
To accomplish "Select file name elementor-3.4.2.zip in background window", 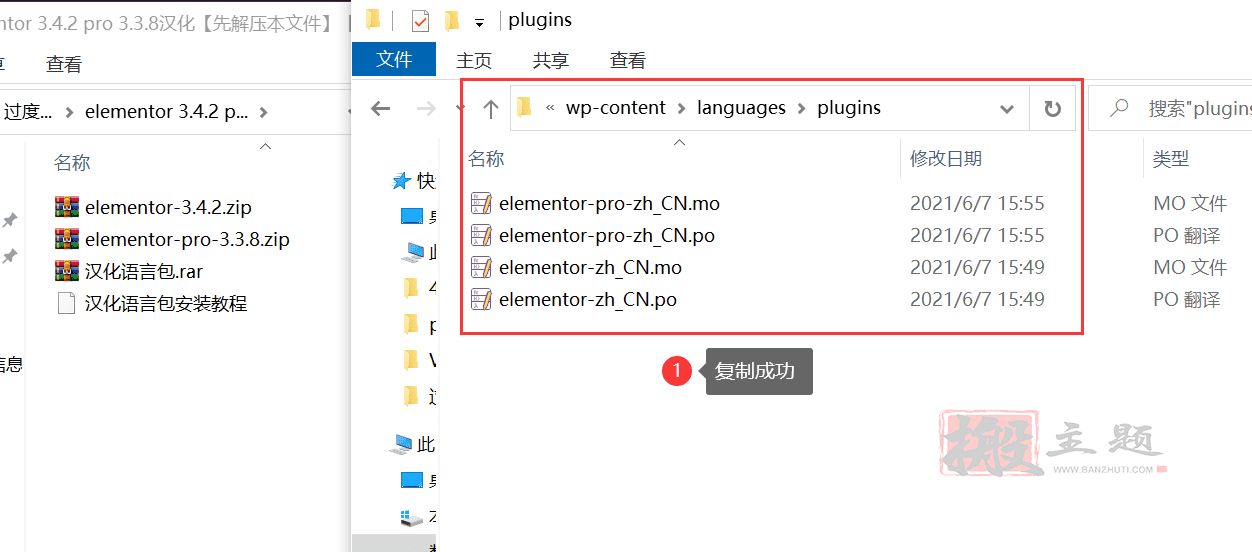I will point(168,208).
